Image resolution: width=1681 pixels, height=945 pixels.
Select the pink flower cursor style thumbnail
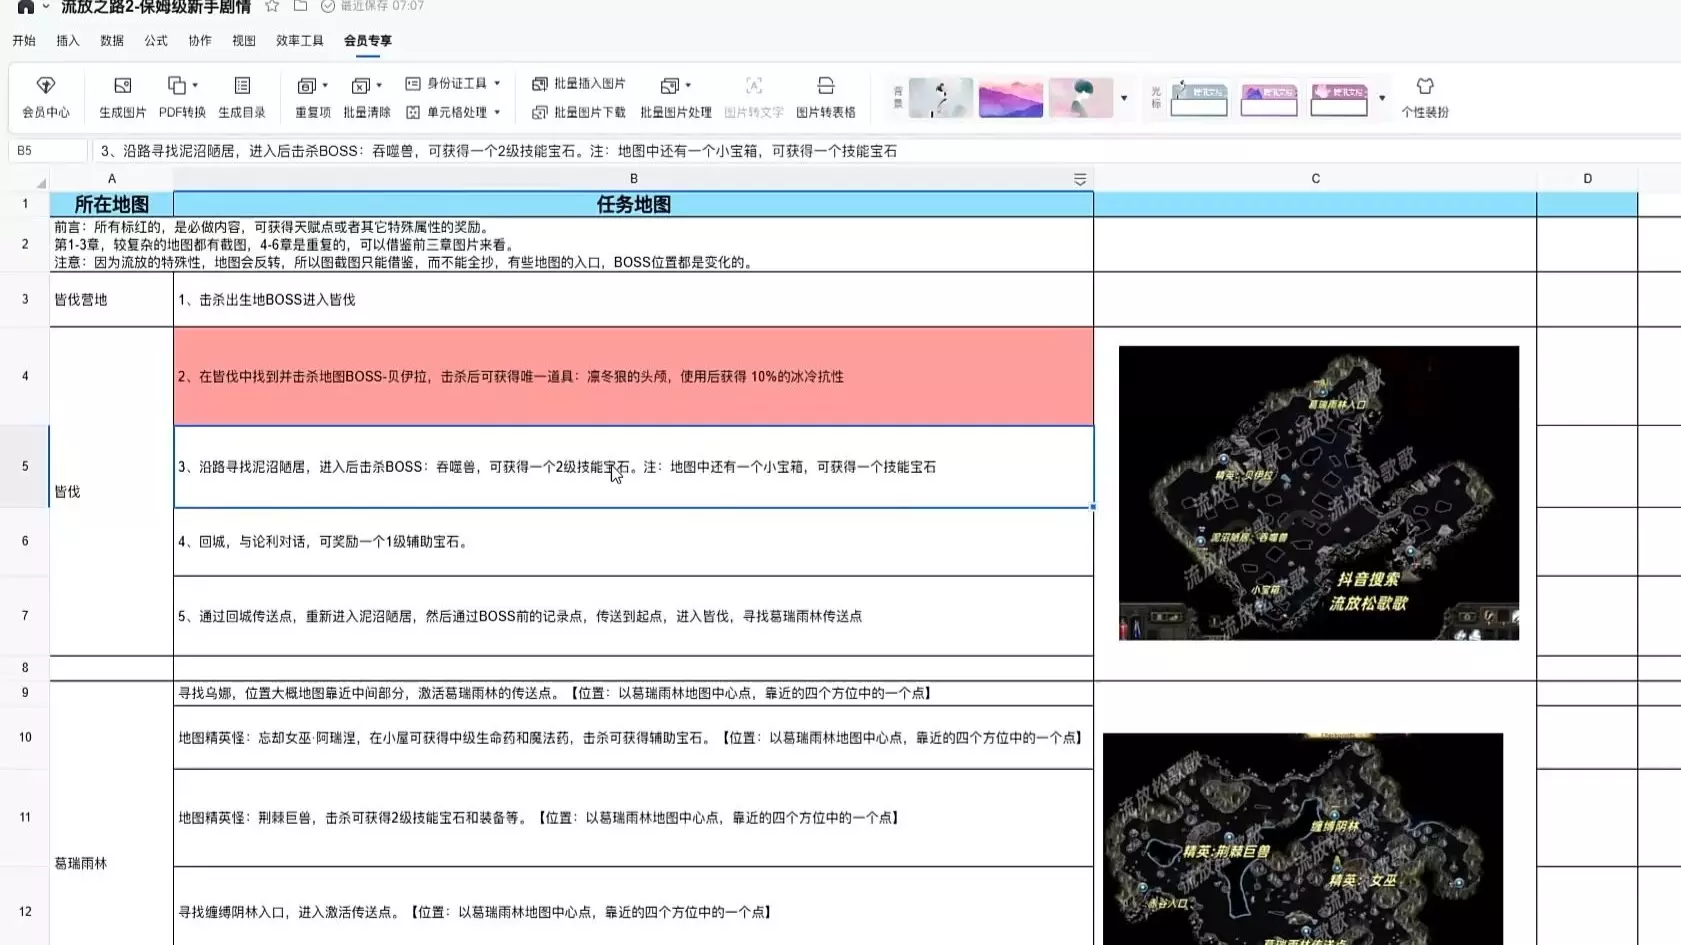point(1339,98)
